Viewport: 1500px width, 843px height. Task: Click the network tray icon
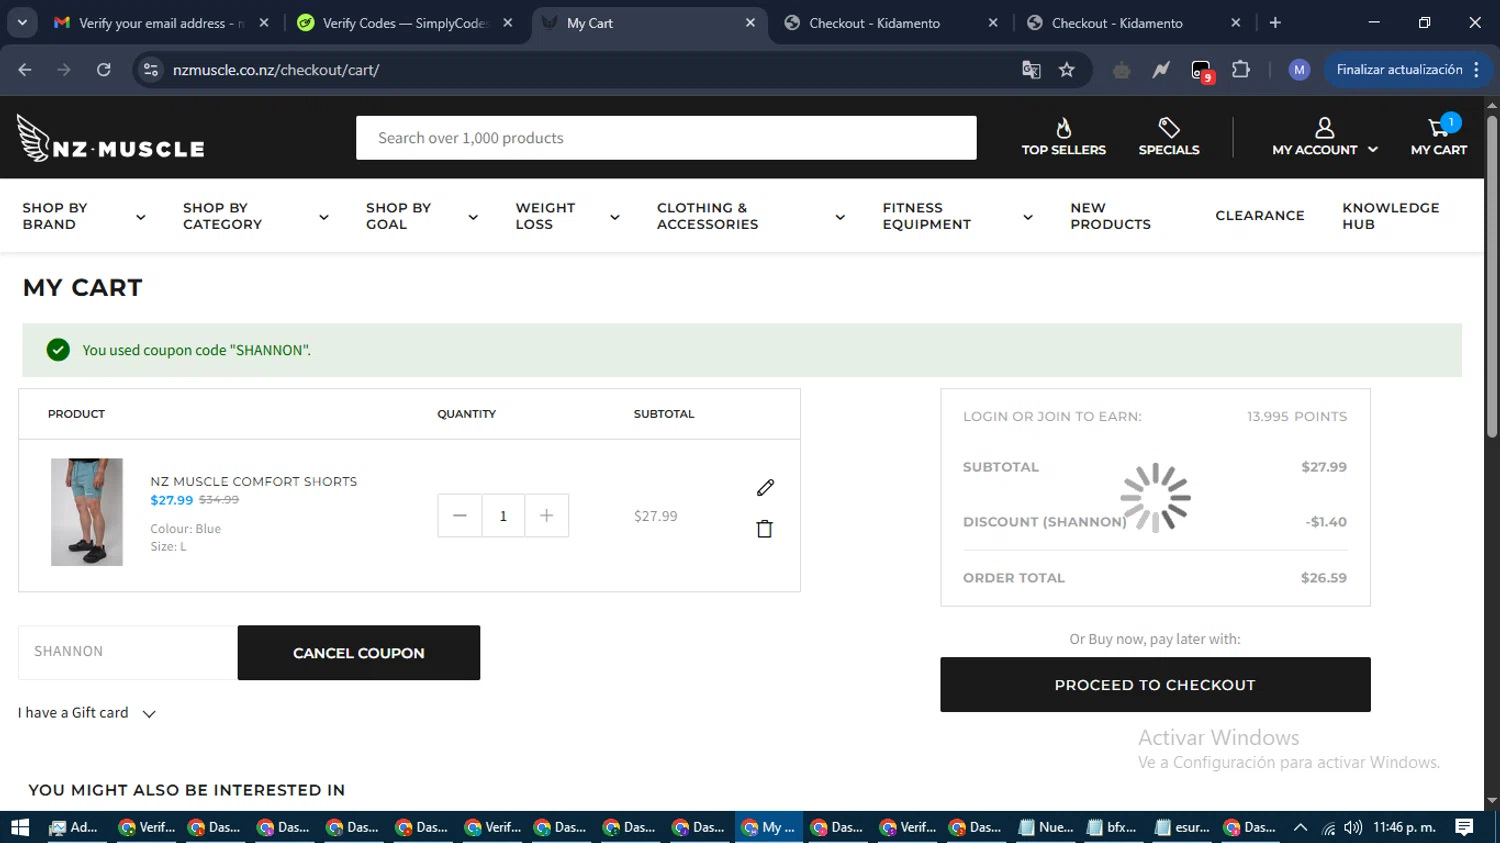(1328, 827)
